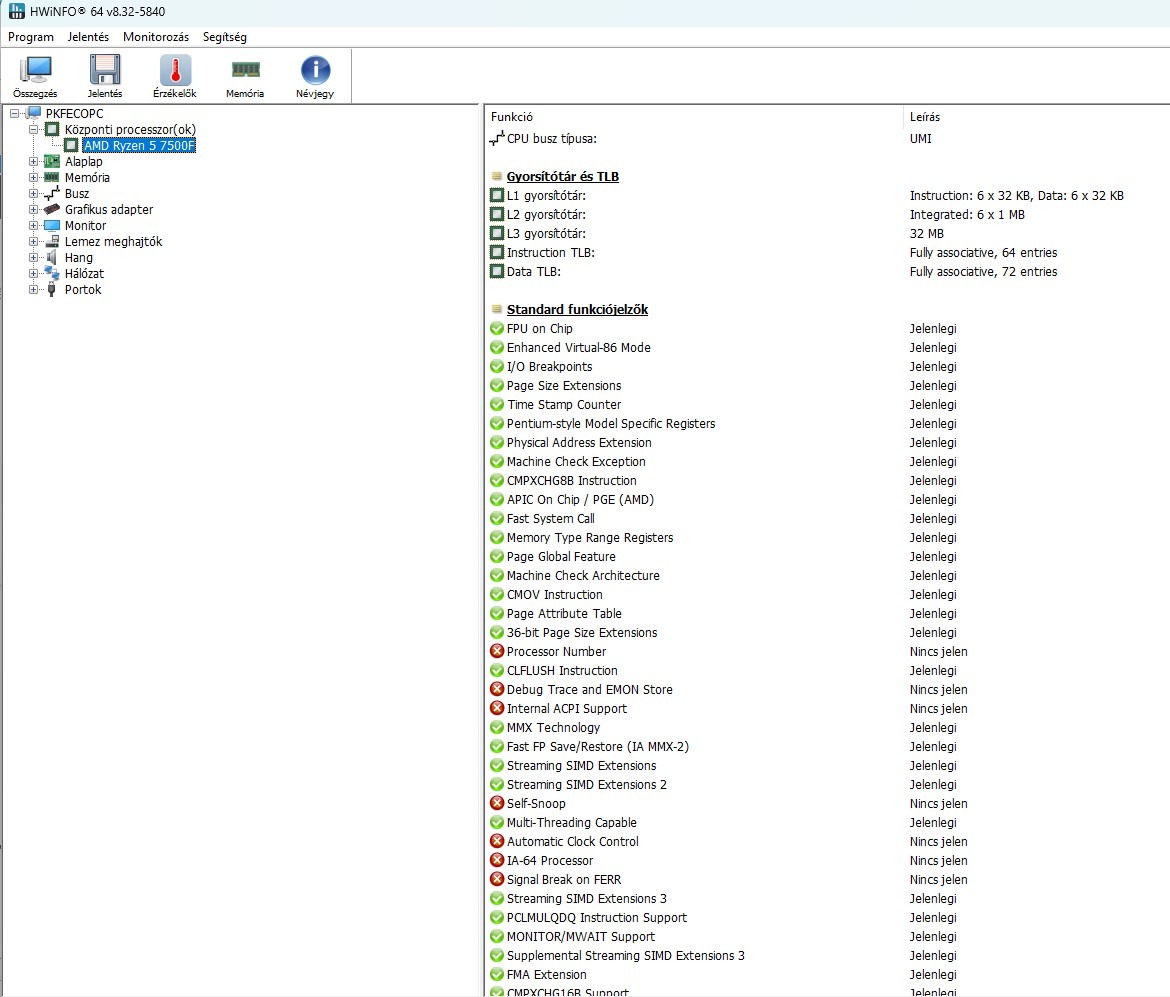Collapse the PKFECOPC root node
The width and height of the screenshot is (1170, 997).
coord(14,113)
